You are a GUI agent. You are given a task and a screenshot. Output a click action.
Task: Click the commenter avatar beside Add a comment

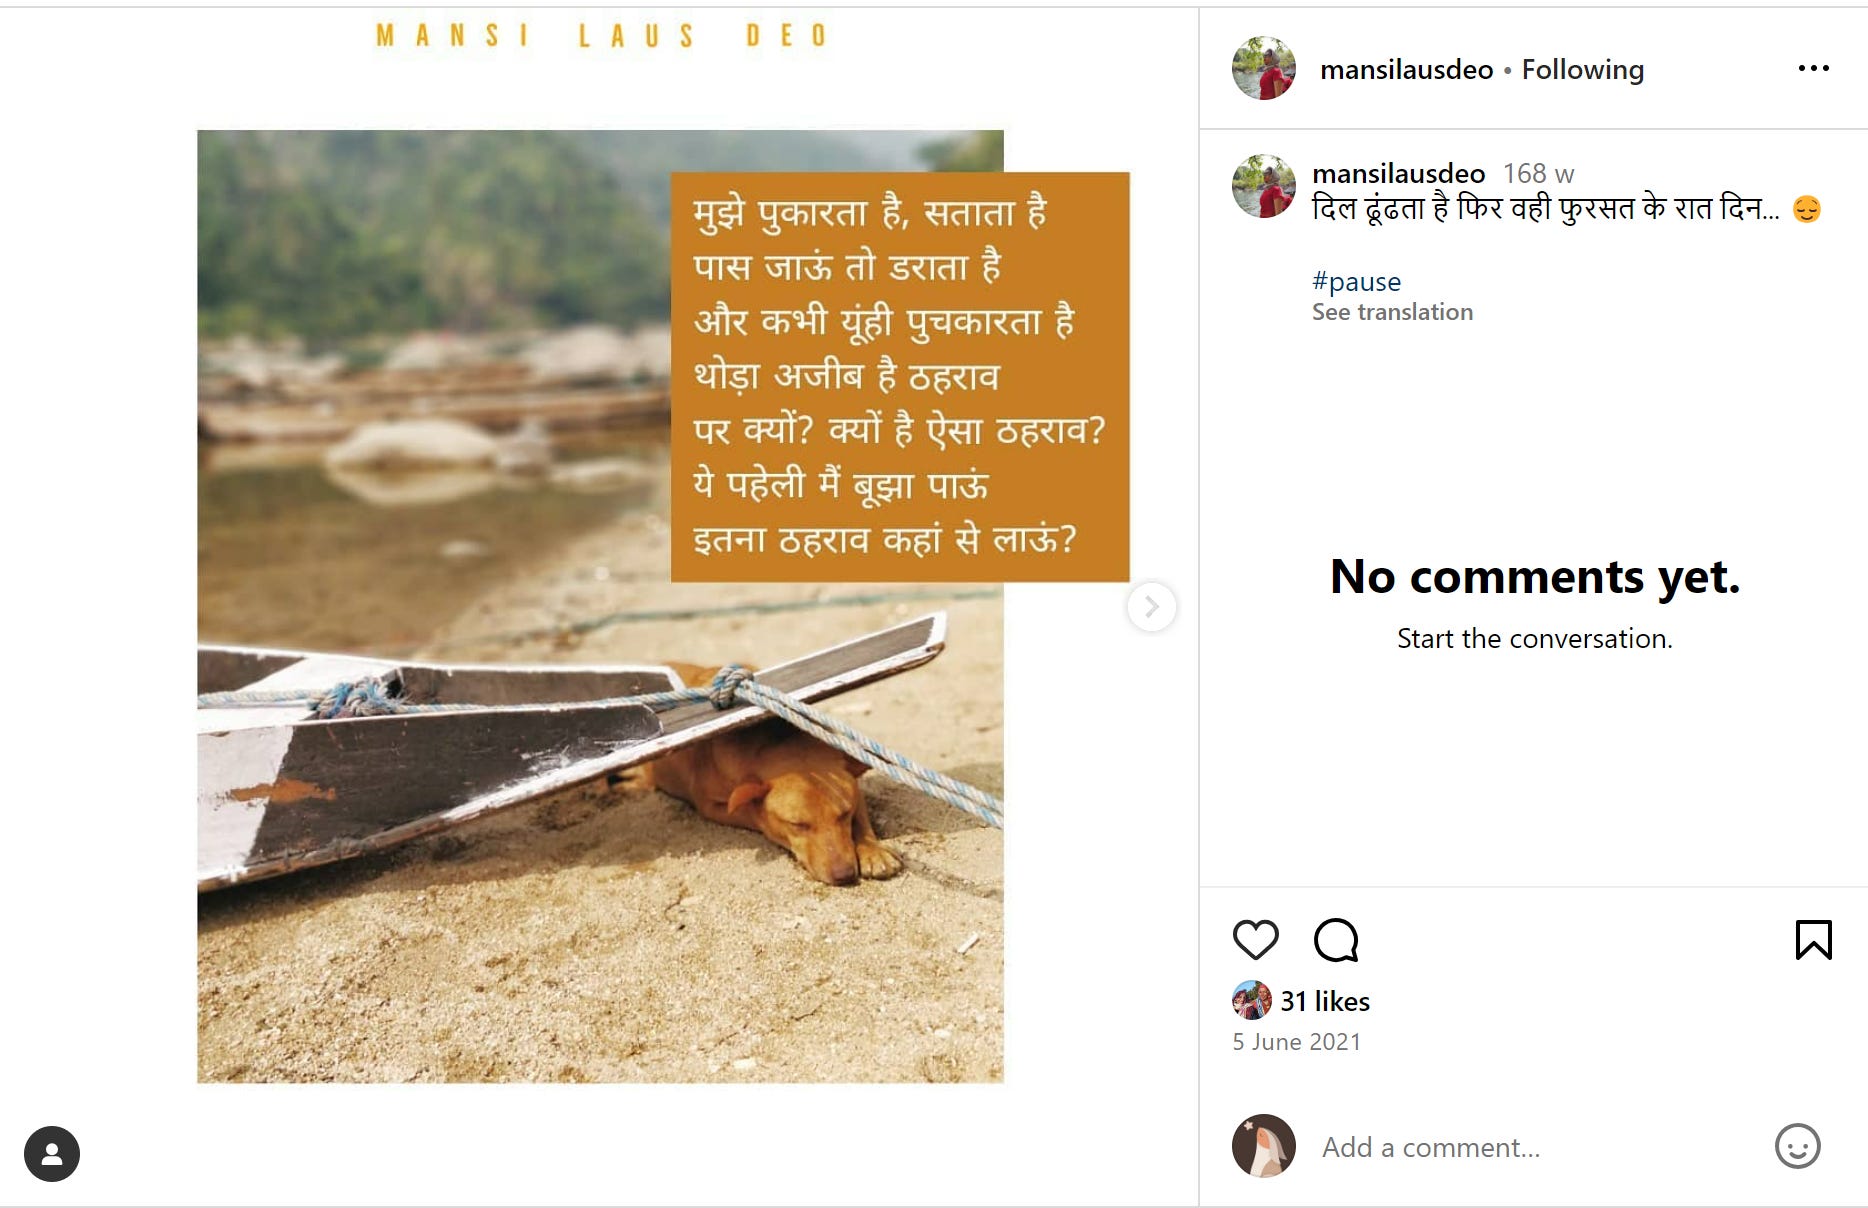[x=1264, y=1147]
